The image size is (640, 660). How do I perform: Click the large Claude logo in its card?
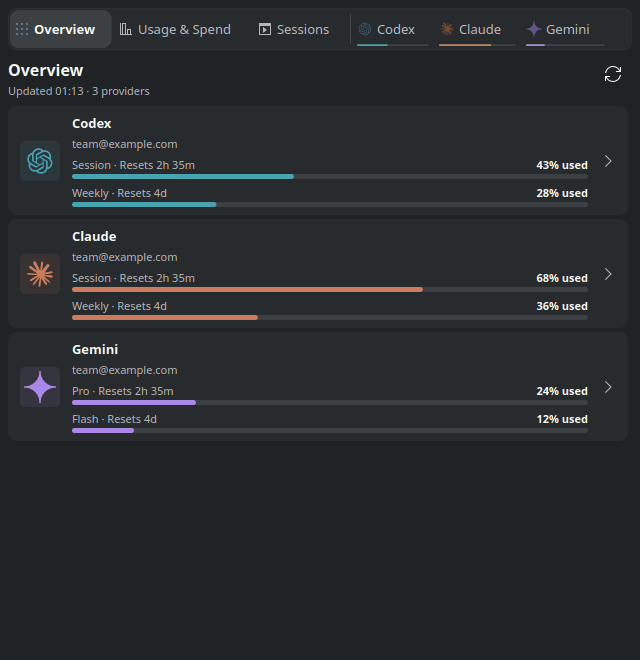(x=40, y=274)
